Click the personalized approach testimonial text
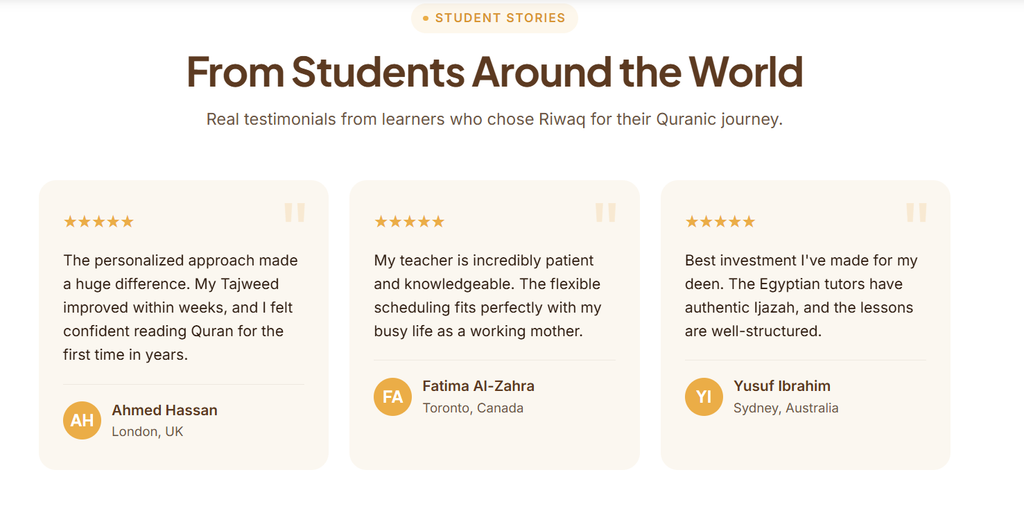The height and width of the screenshot is (506, 1024). [181, 308]
